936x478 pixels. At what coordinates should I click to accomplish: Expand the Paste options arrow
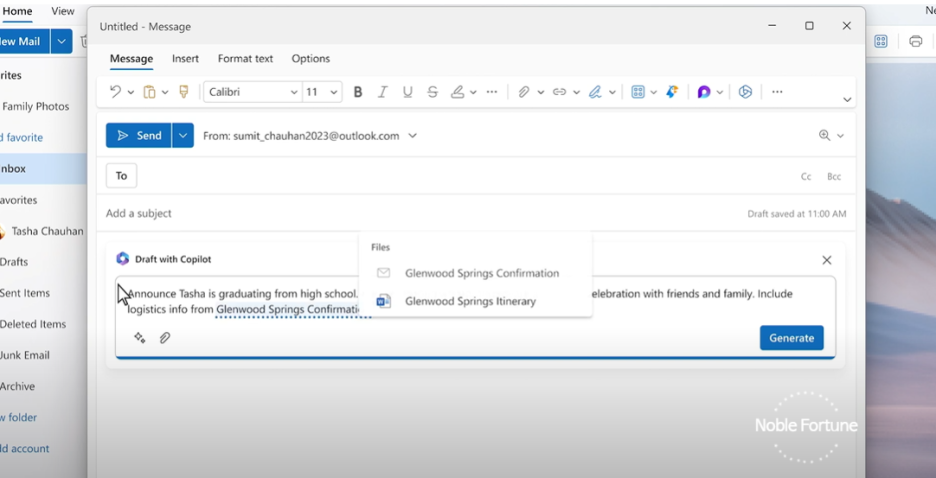tap(165, 92)
